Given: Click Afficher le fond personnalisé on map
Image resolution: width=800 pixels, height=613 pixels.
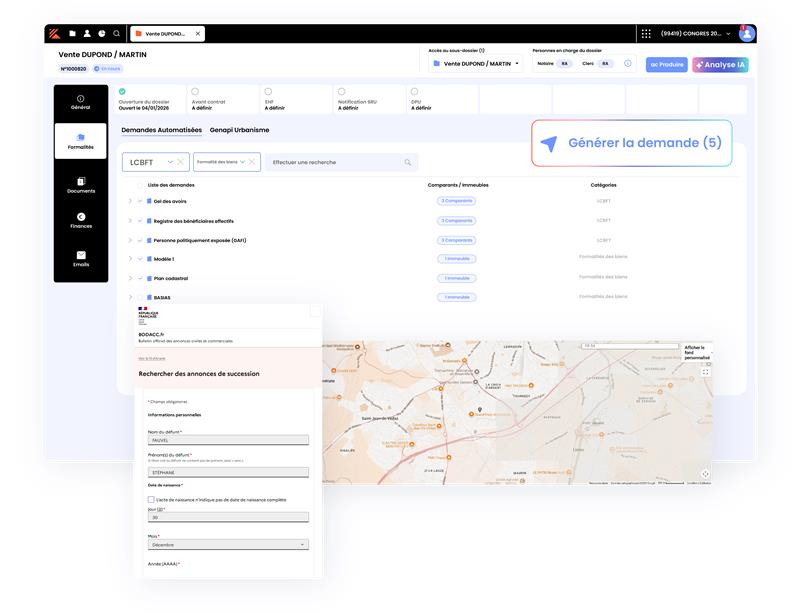Looking at the screenshot, I should coord(697,353).
